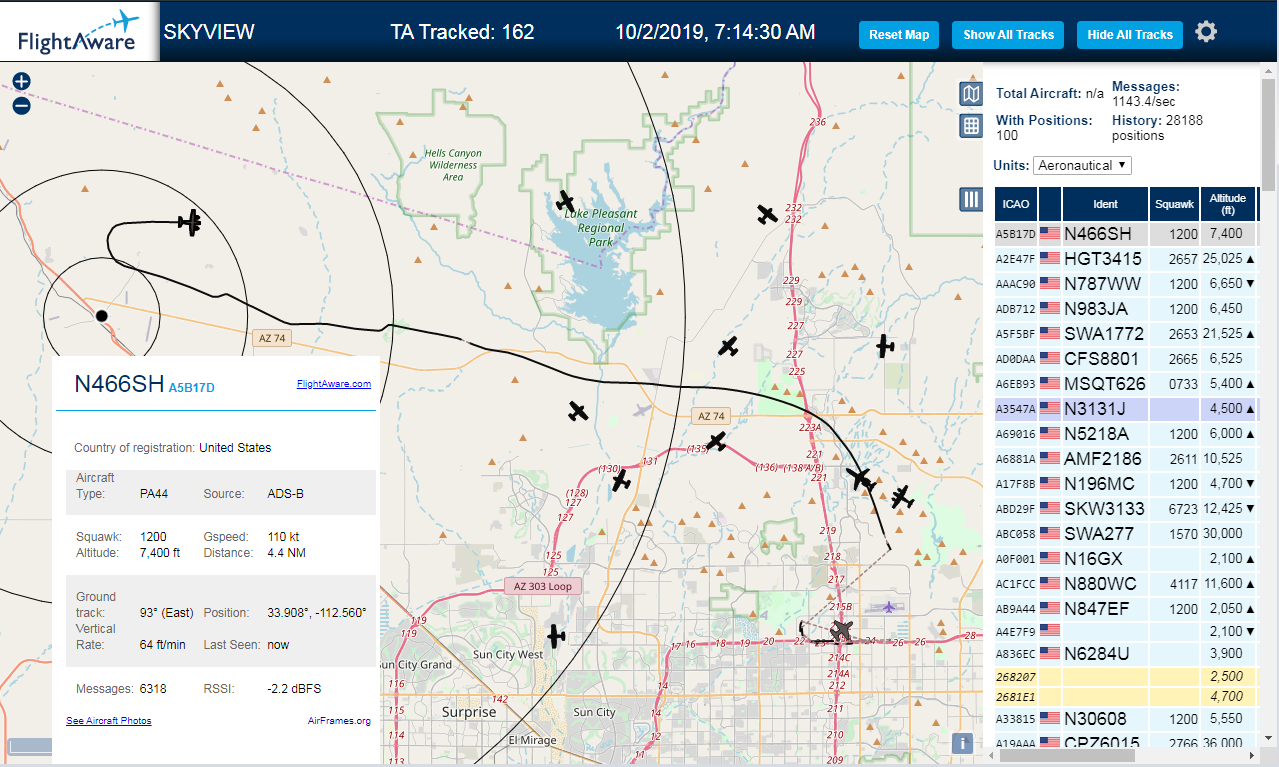
Task: Click ICAO code A5B17D in info panel
Action: coord(192,388)
